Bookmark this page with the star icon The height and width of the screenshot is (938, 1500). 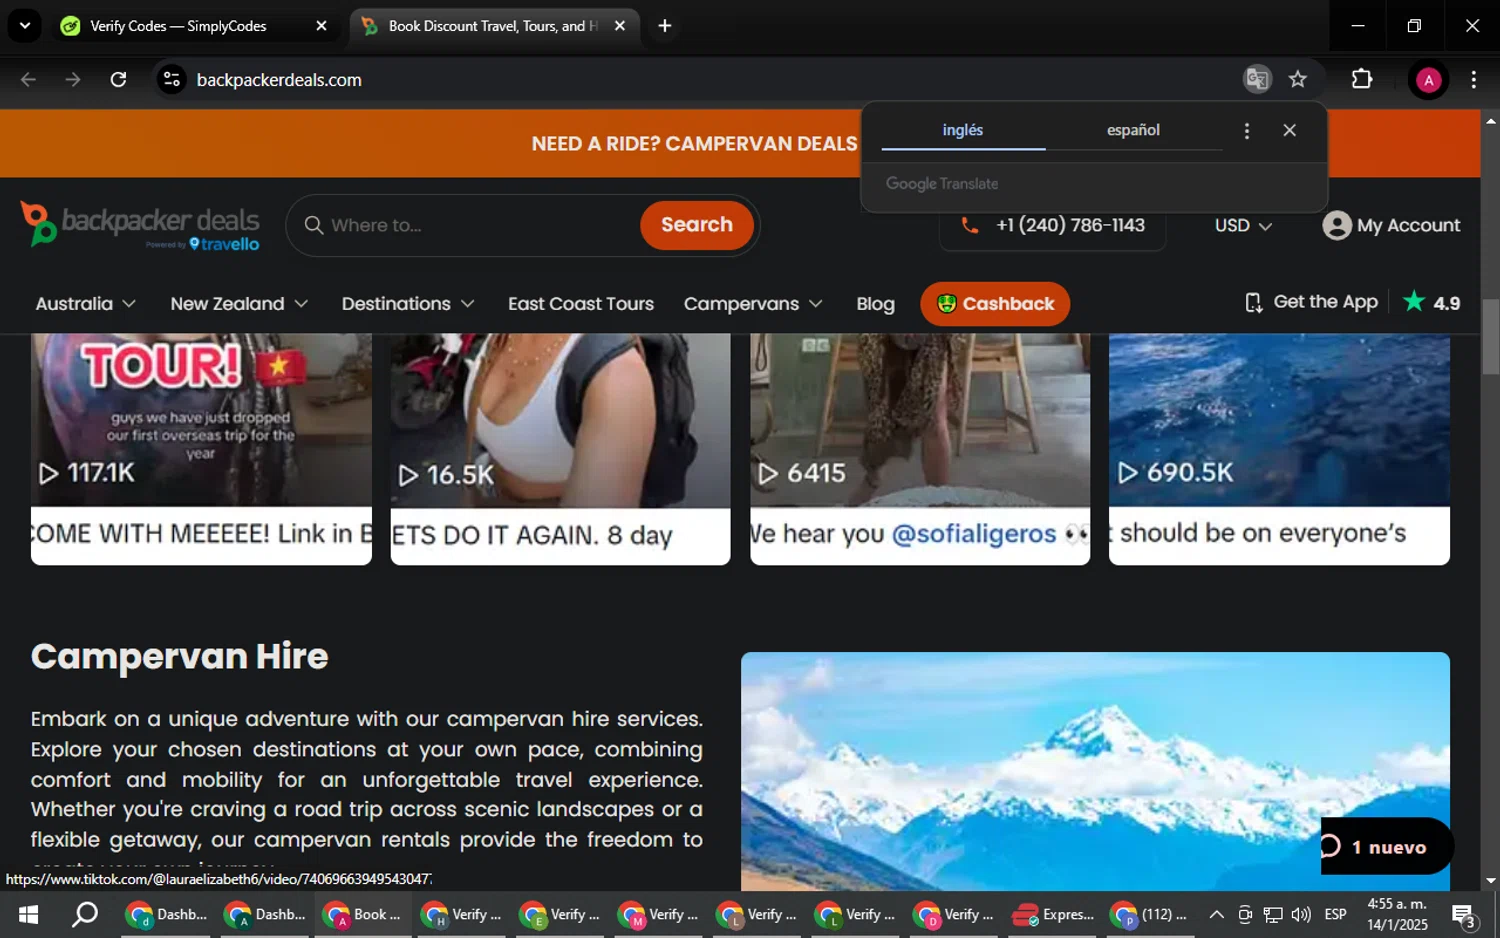tap(1298, 79)
